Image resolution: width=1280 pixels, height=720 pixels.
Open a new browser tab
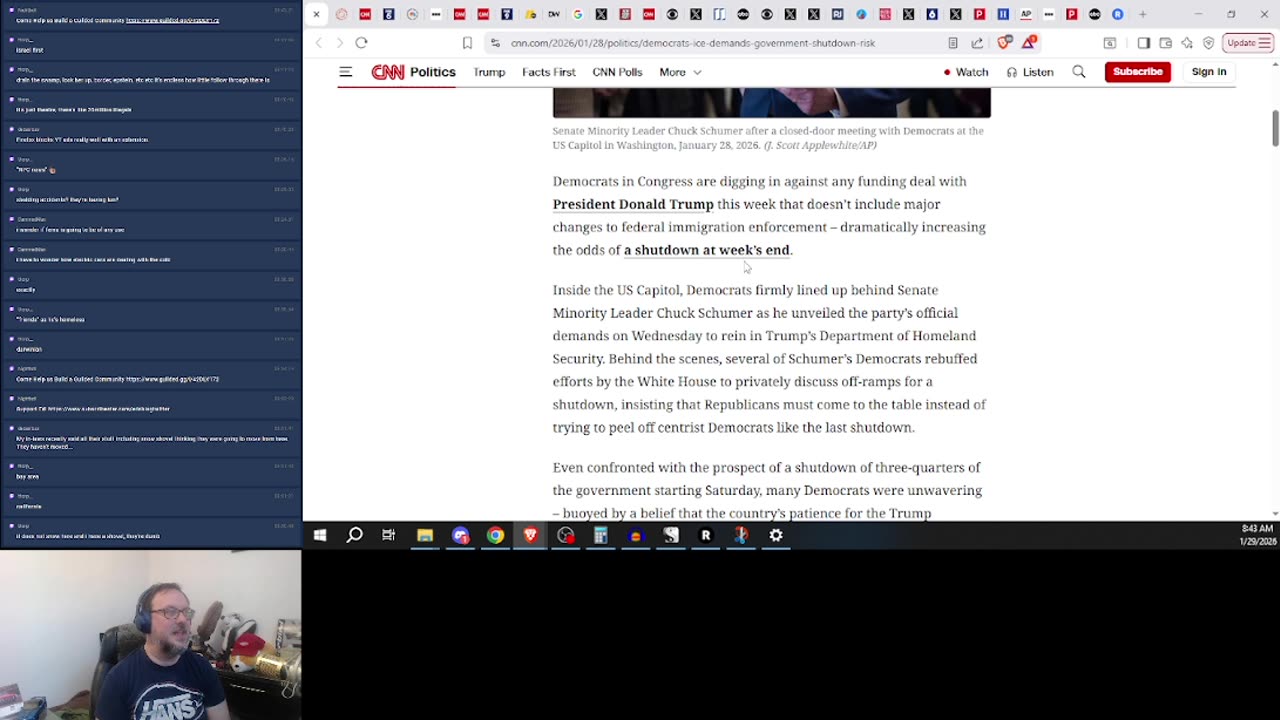click(1142, 14)
